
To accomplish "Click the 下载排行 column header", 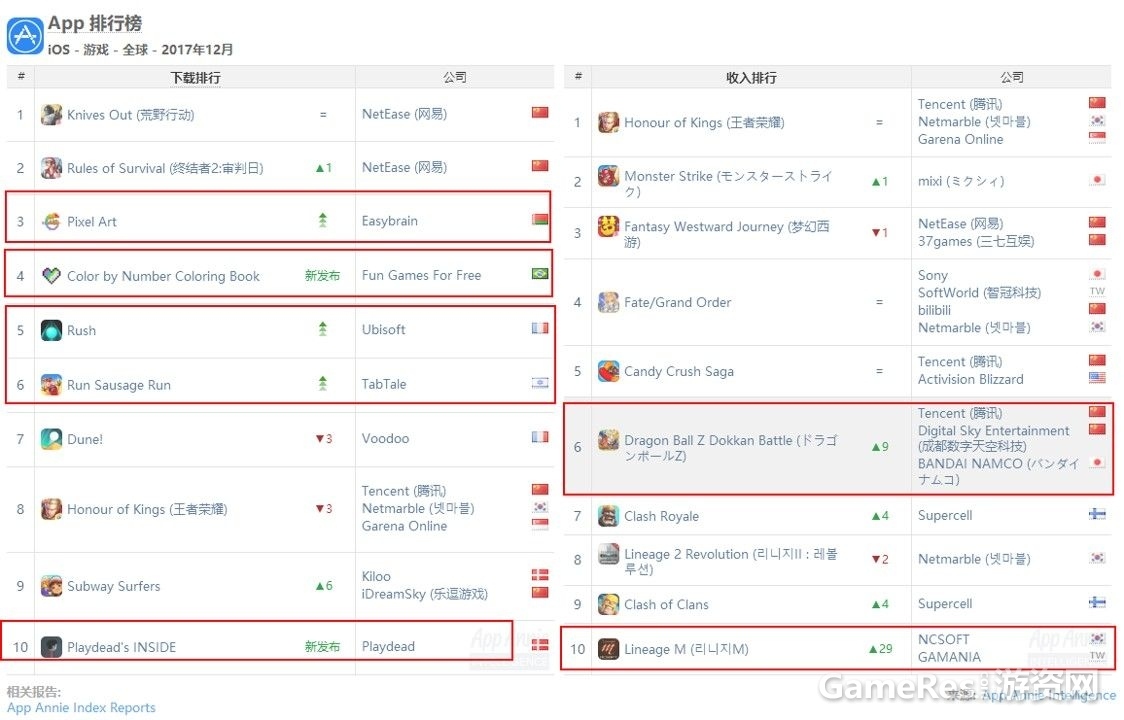I will 195,77.
